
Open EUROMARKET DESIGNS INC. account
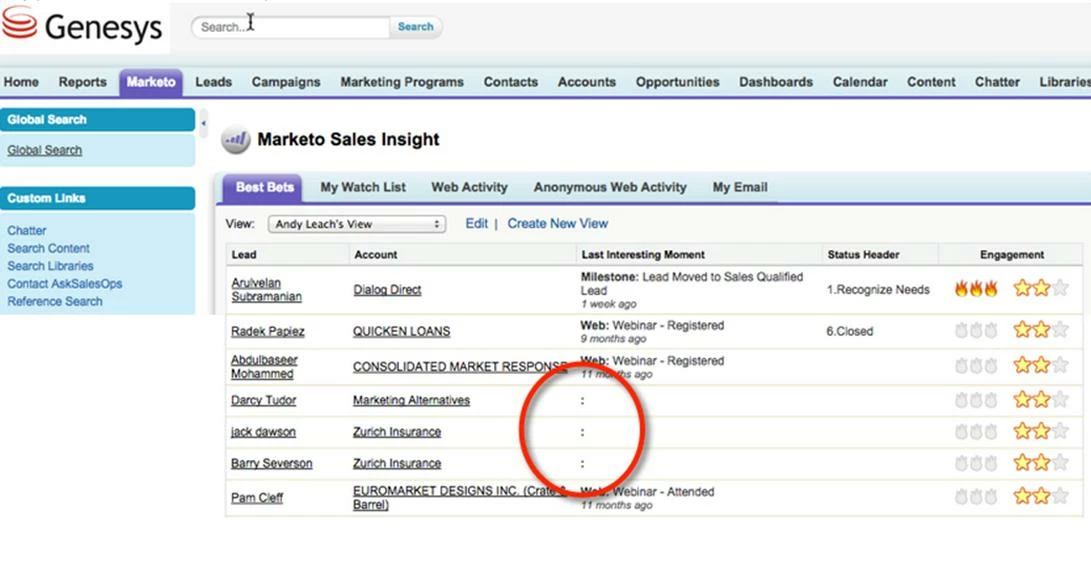point(459,498)
